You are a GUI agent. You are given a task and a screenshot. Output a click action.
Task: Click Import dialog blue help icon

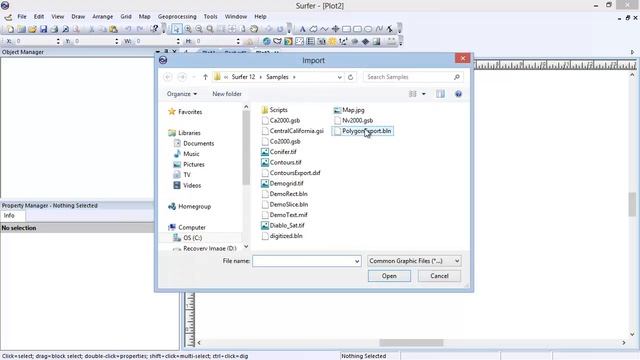coord(458,94)
